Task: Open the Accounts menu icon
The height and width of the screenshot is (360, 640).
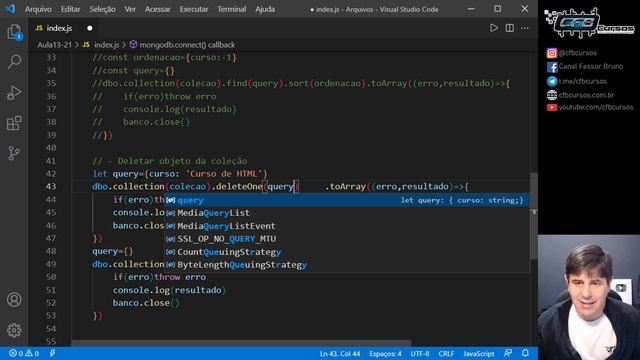Action: point(14,300)
